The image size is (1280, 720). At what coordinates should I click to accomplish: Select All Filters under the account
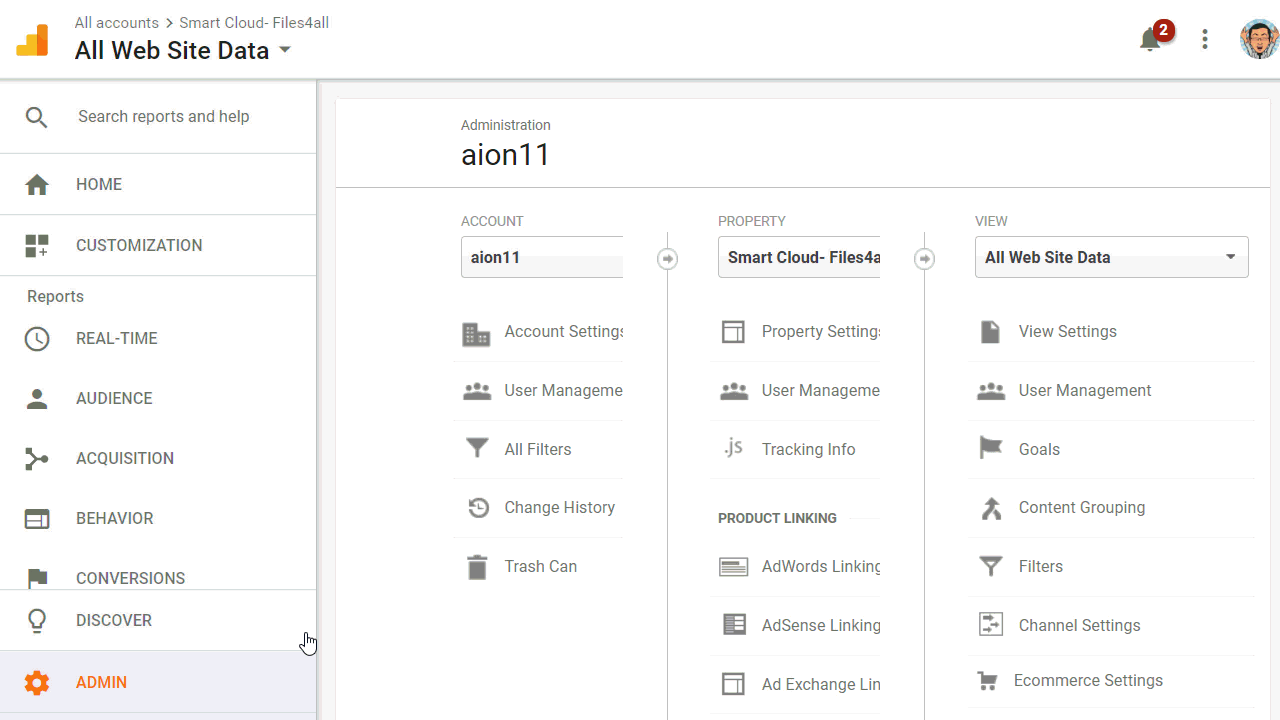tap(537, 449)
